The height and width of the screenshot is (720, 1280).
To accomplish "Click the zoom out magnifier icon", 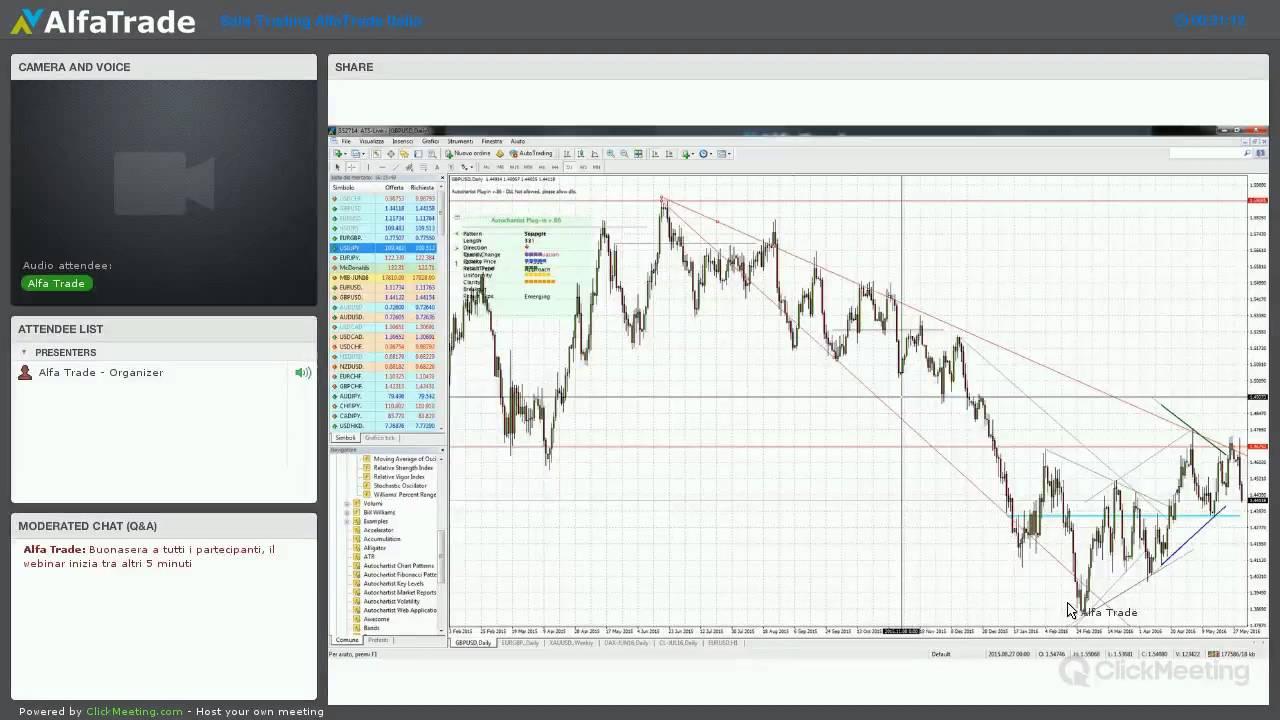I will 624,154.
